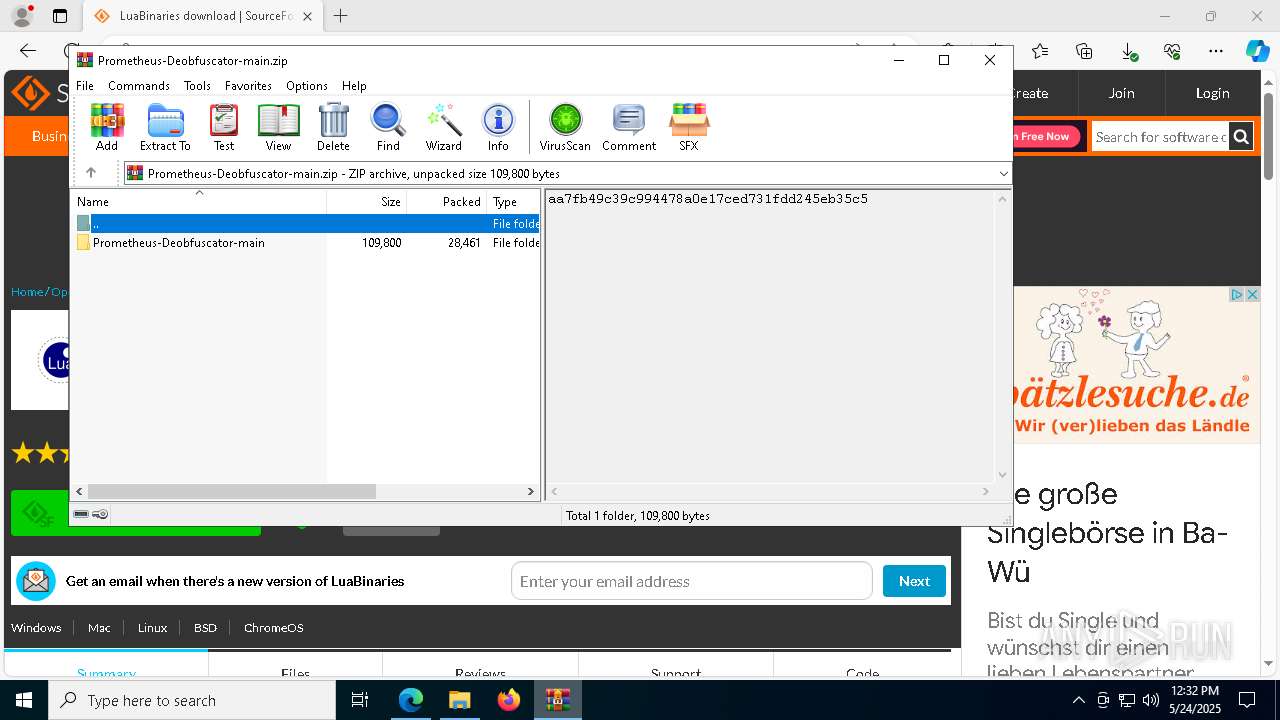Image resolution: width=1280 pixels, height=720 pixels.
Task: Open the File menu
Action: [x=85, y=86]
